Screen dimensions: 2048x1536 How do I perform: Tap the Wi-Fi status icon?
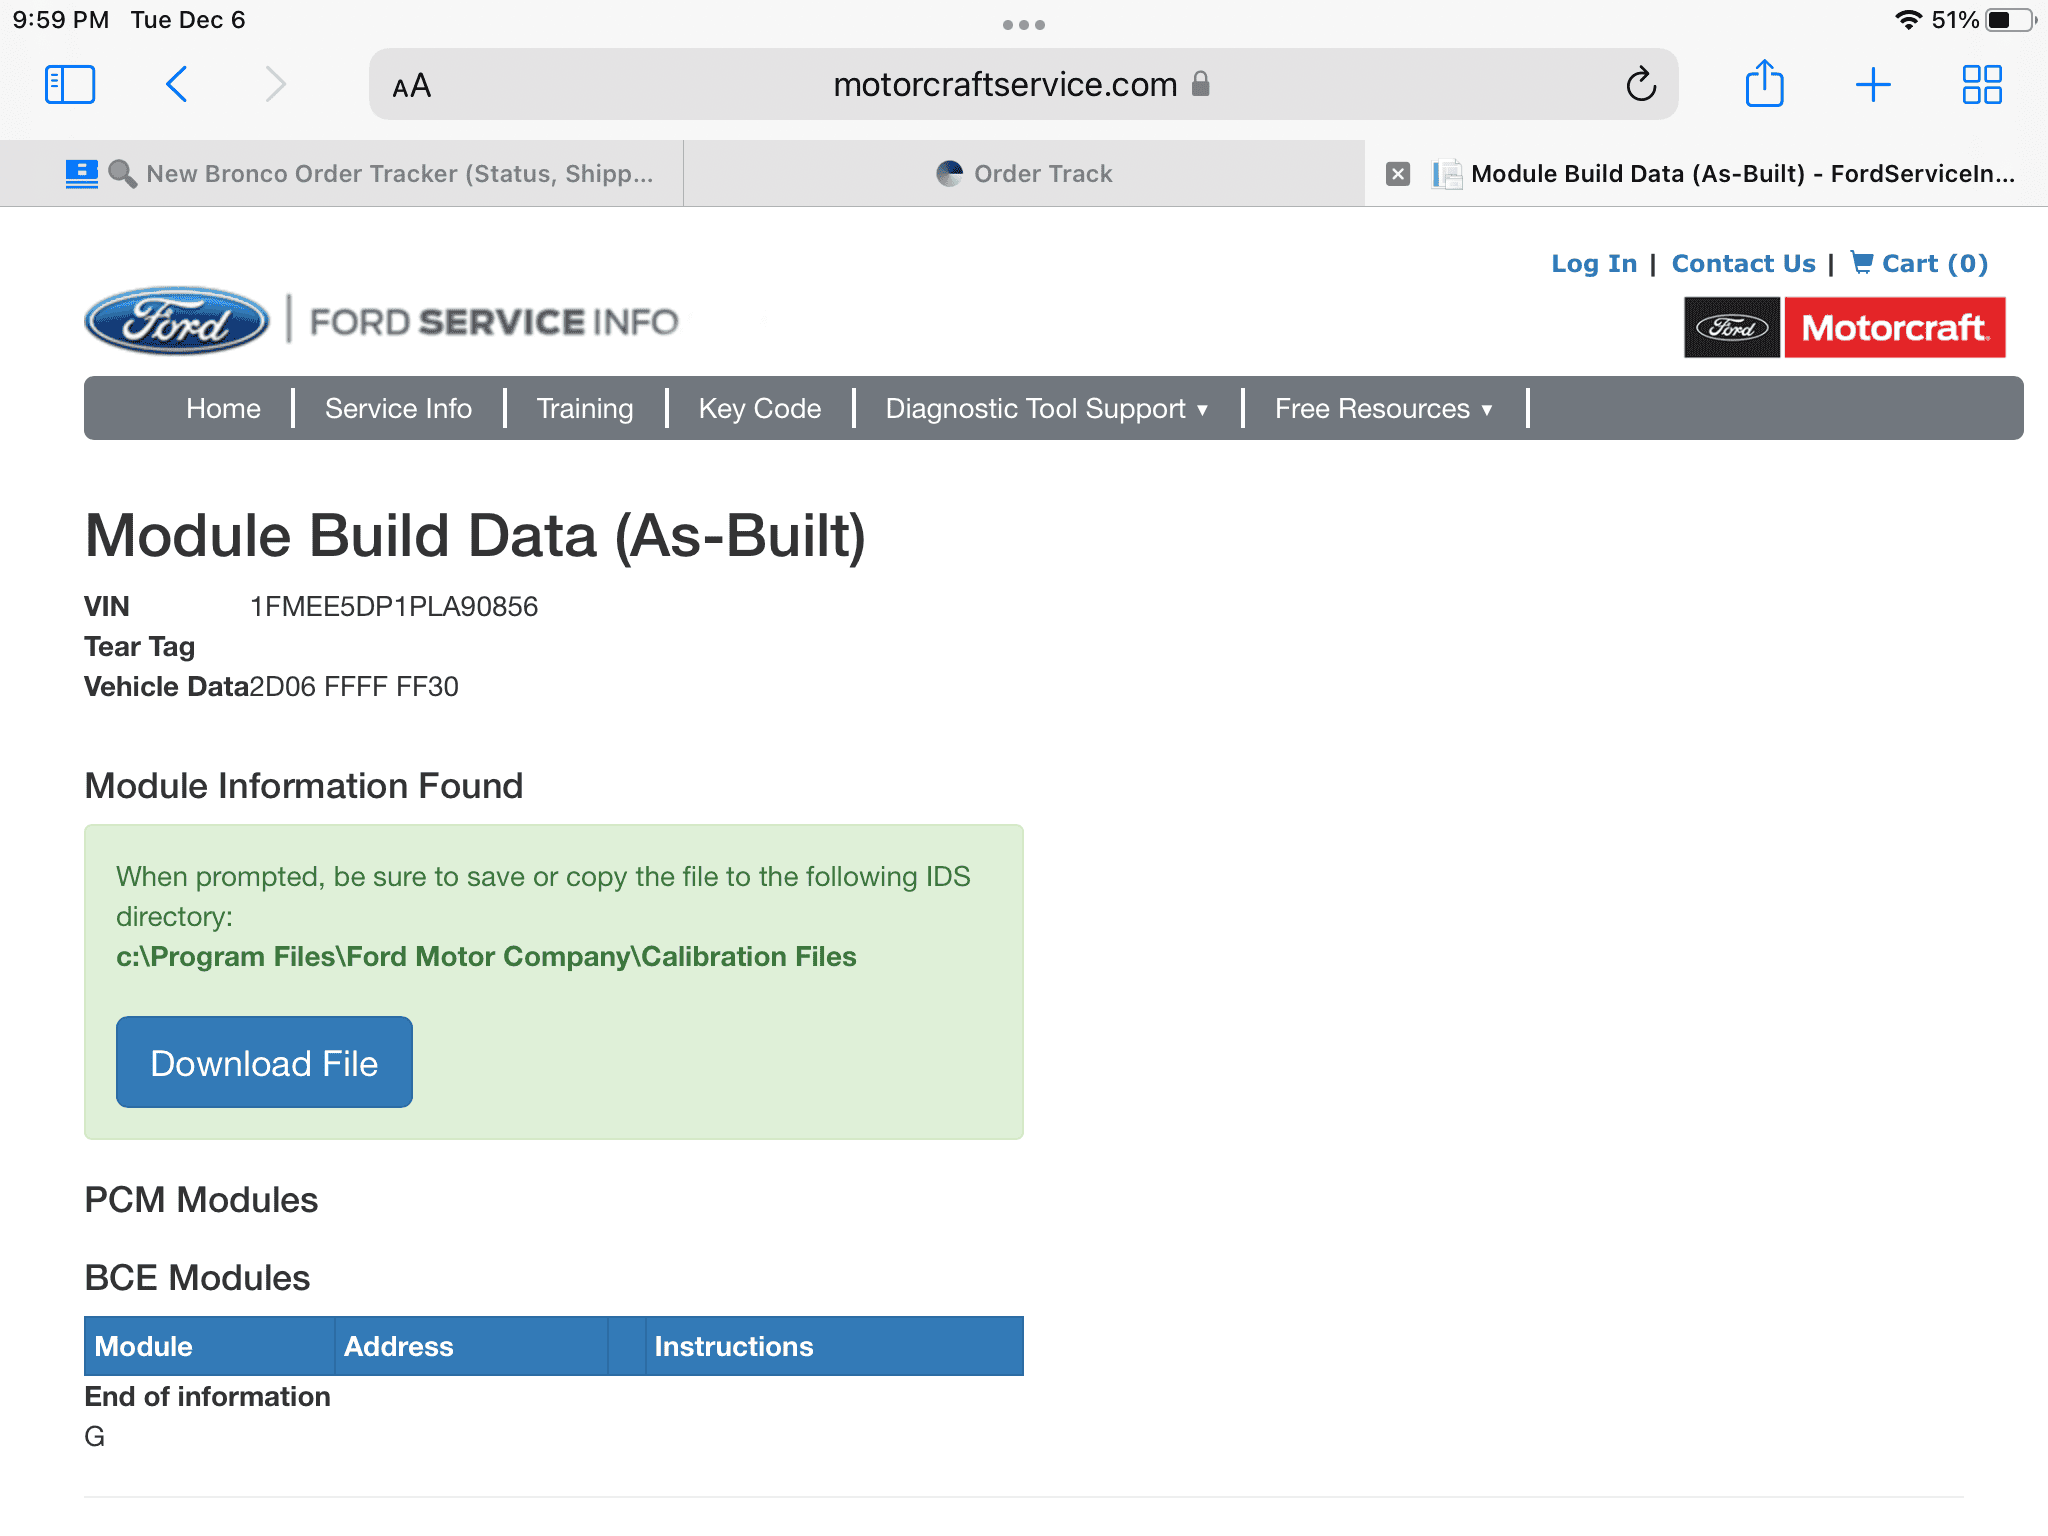pyautogui.click(x=1908, y=20)
